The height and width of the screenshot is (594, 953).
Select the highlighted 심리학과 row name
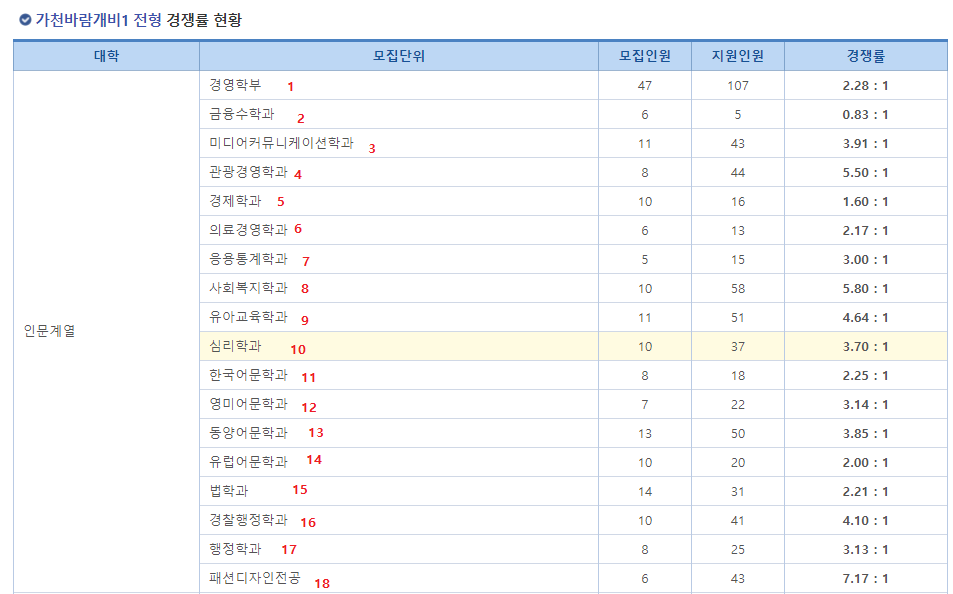point(235,346)
